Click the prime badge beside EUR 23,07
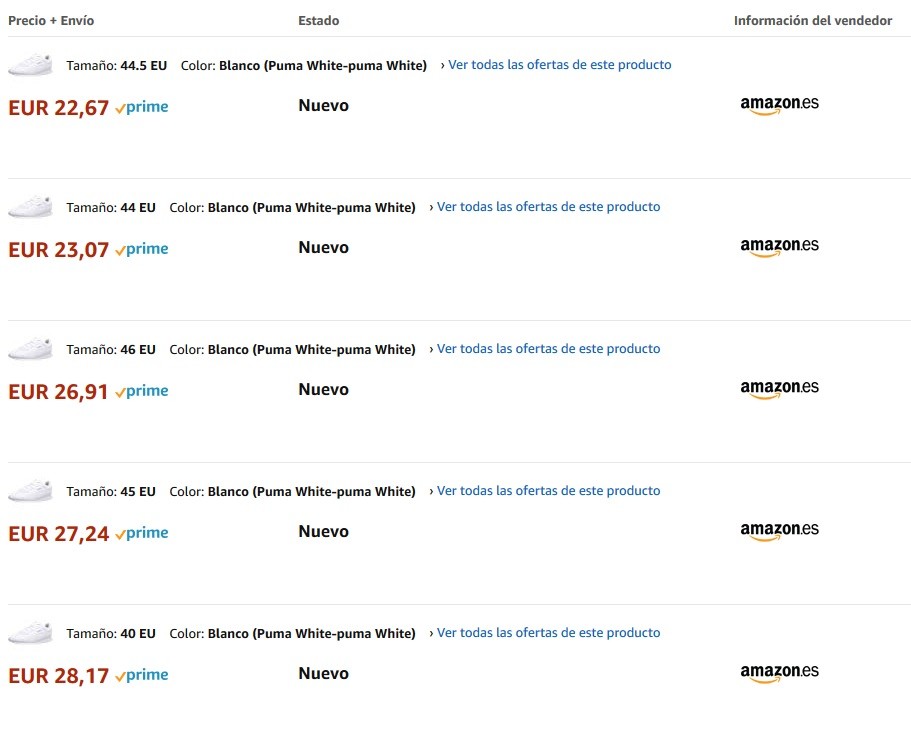The width and height of the screenshot is (911, 732). click(x=142, y=250)
